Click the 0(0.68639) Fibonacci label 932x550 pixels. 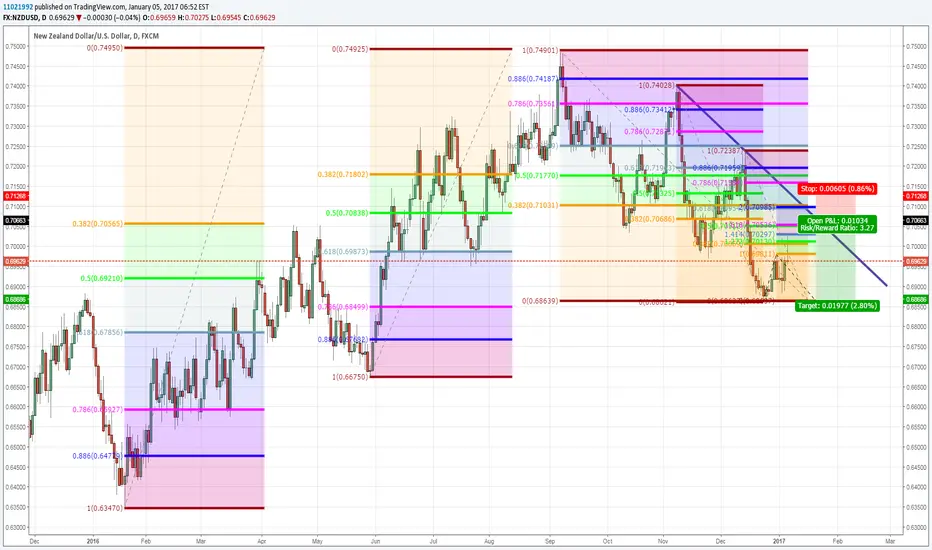[x=540, y=301]
